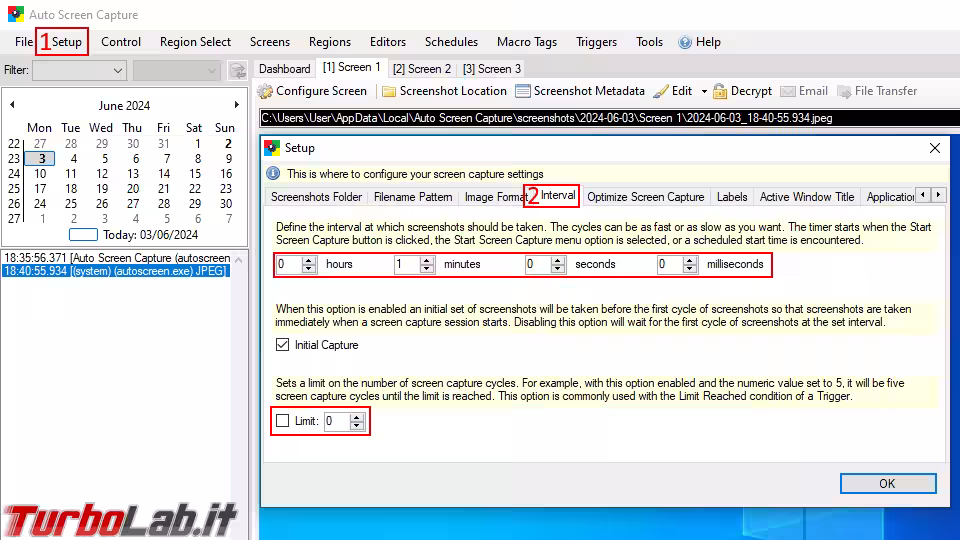Enable the Limit checkbox
Viewport: 960px width, 540px height.
coord(282,421)
